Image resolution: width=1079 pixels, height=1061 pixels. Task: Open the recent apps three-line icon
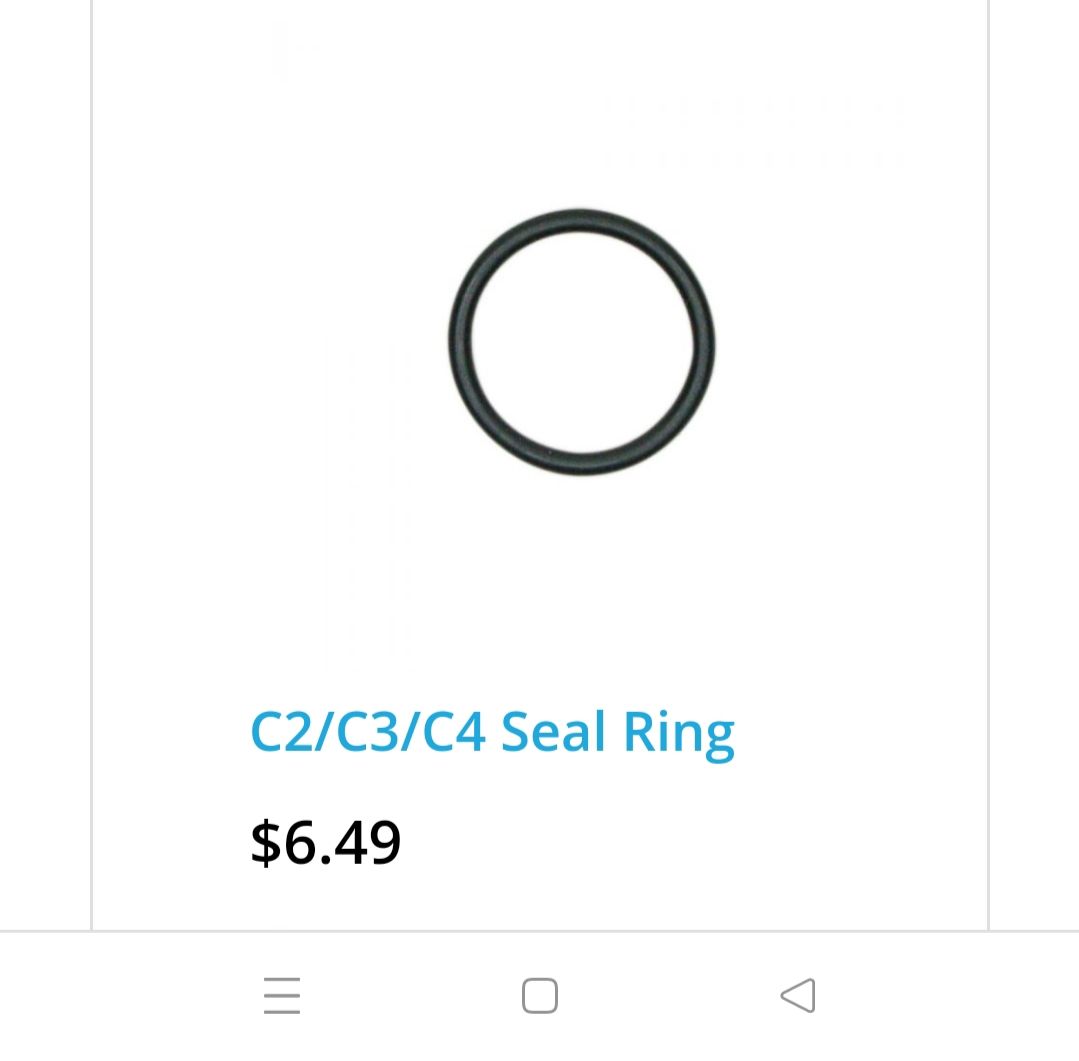tap(282, 996)
